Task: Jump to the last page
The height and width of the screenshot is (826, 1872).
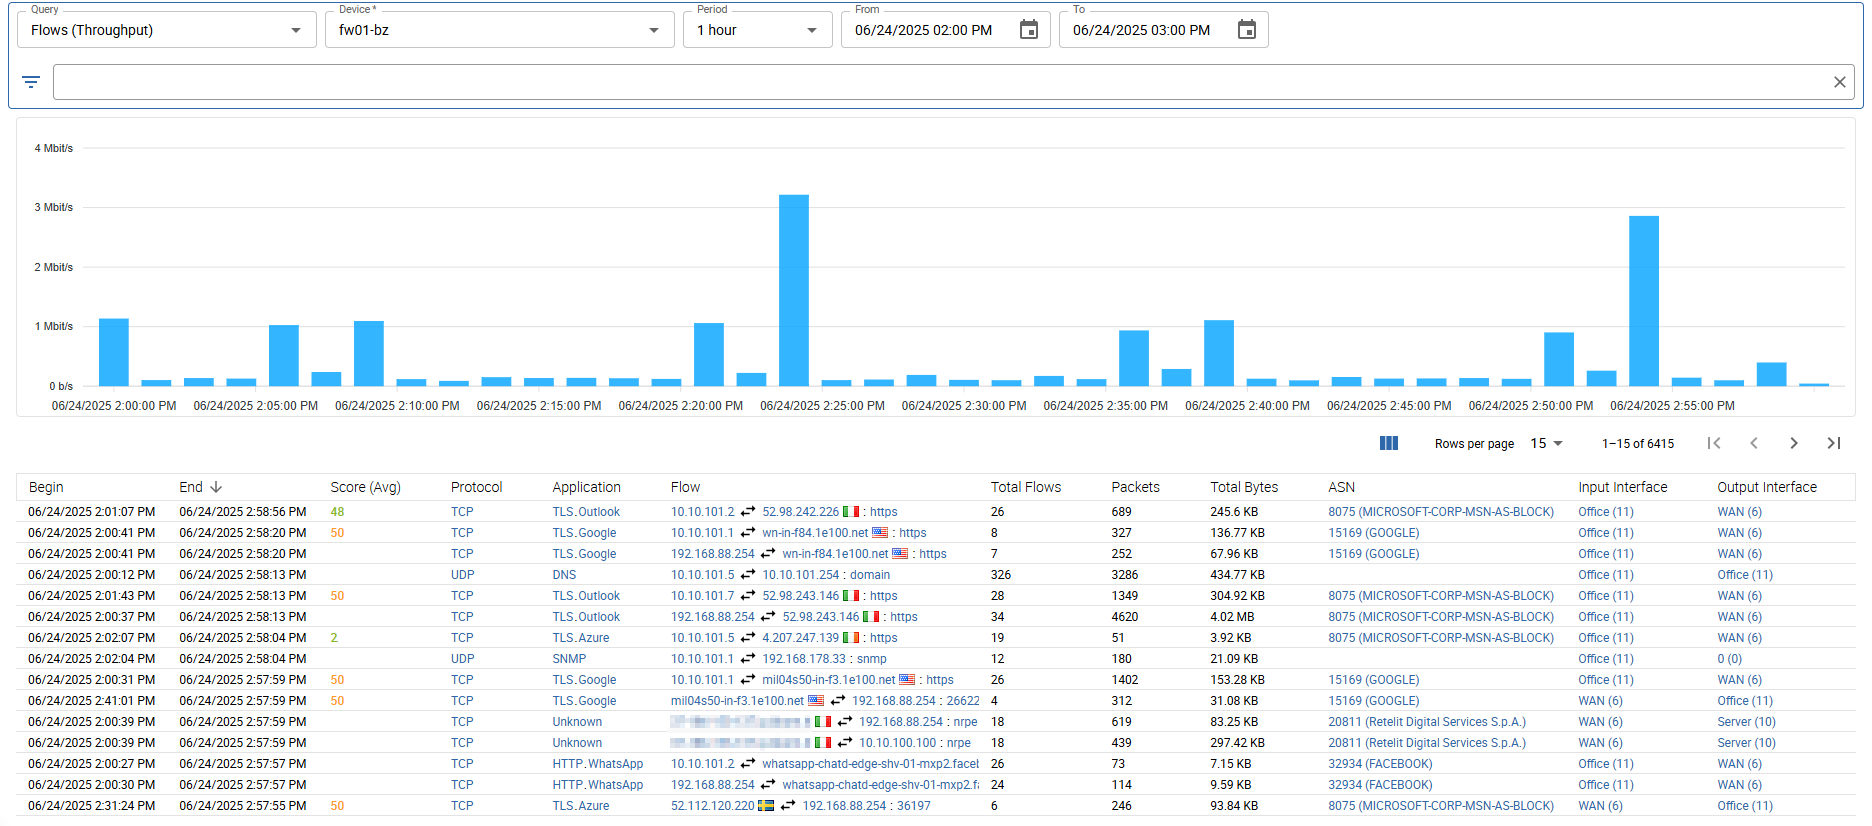Action: click(1833, 443)
